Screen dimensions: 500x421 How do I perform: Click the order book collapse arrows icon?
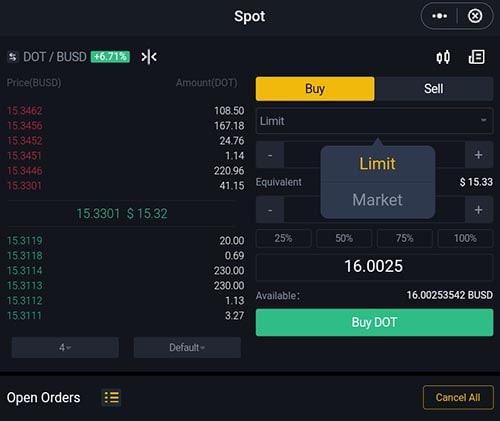(149, 57)
